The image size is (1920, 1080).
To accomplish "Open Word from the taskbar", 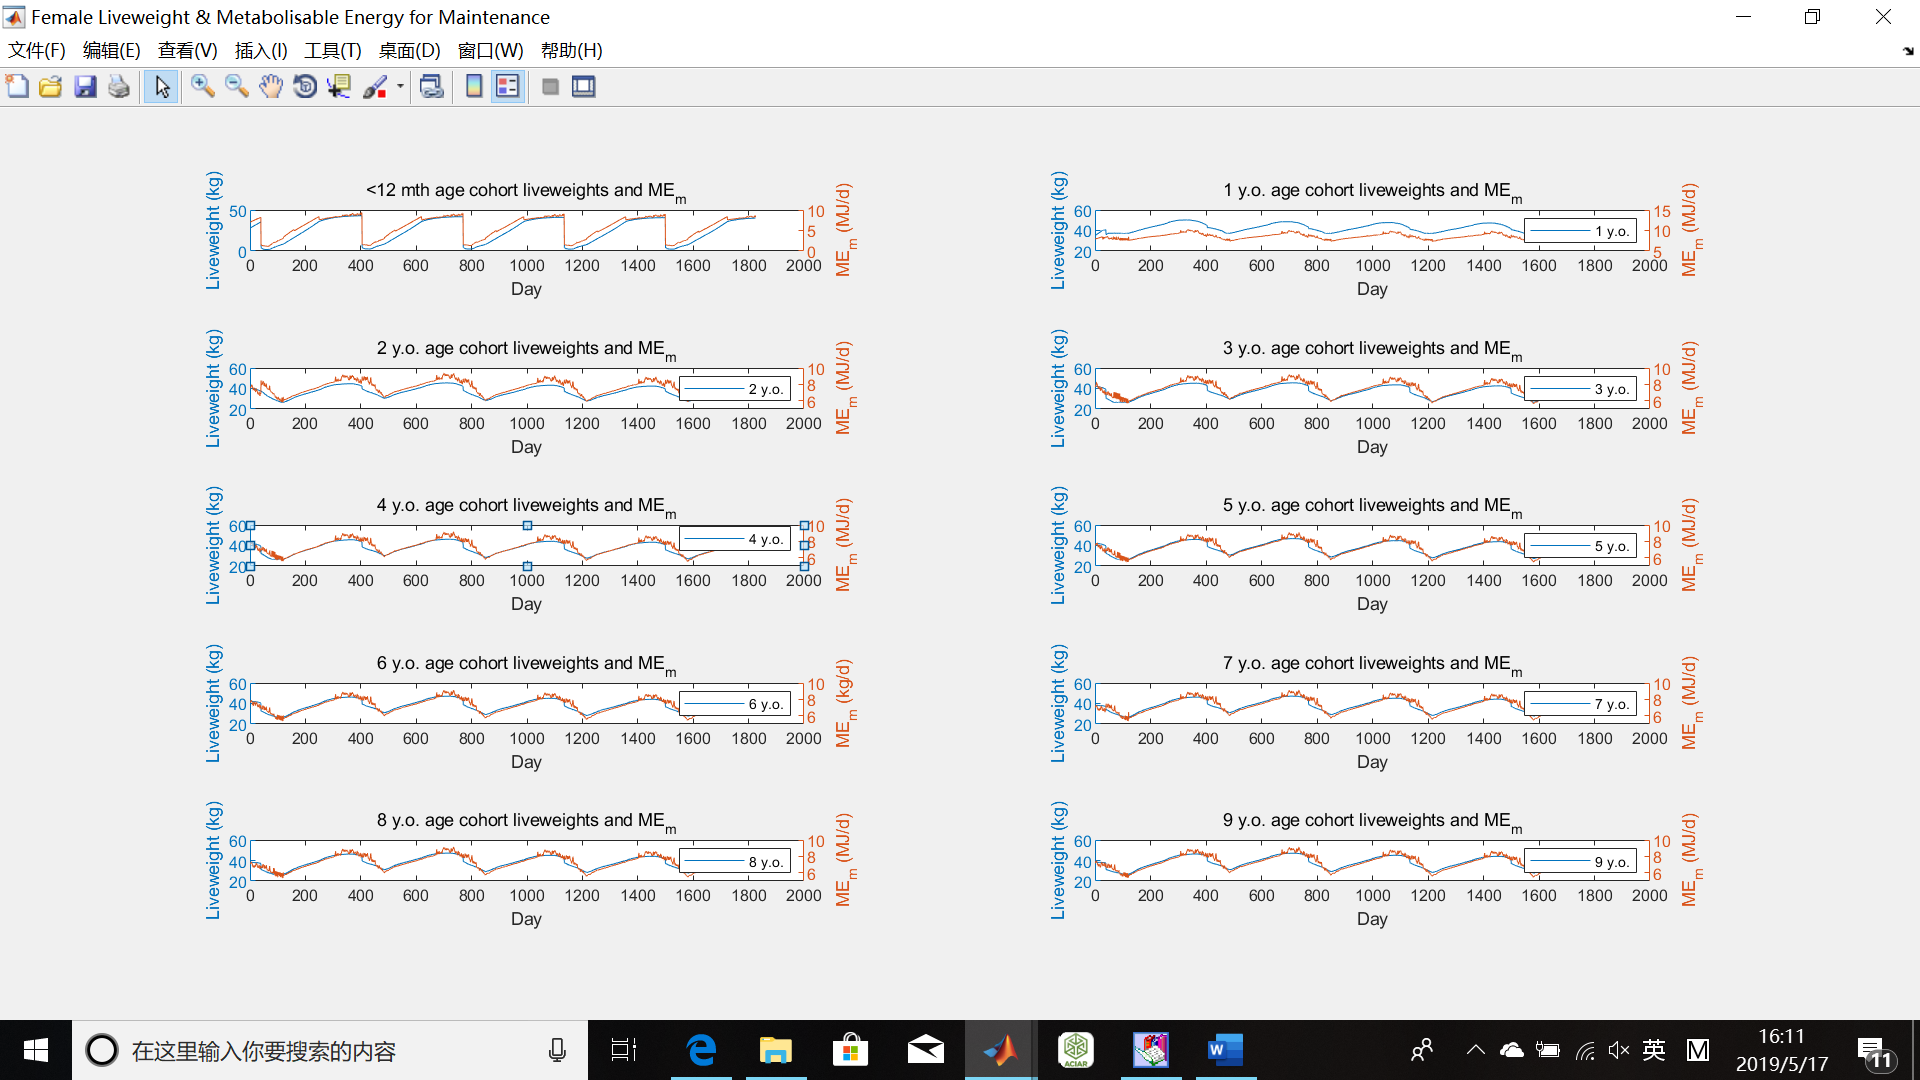I will [x=1224, y=1050].
